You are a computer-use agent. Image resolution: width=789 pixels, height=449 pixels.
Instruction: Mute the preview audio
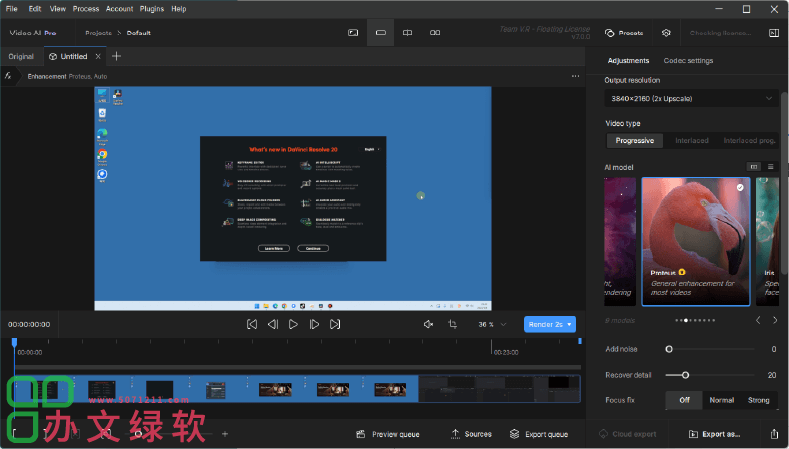click(x=428, y=324)
